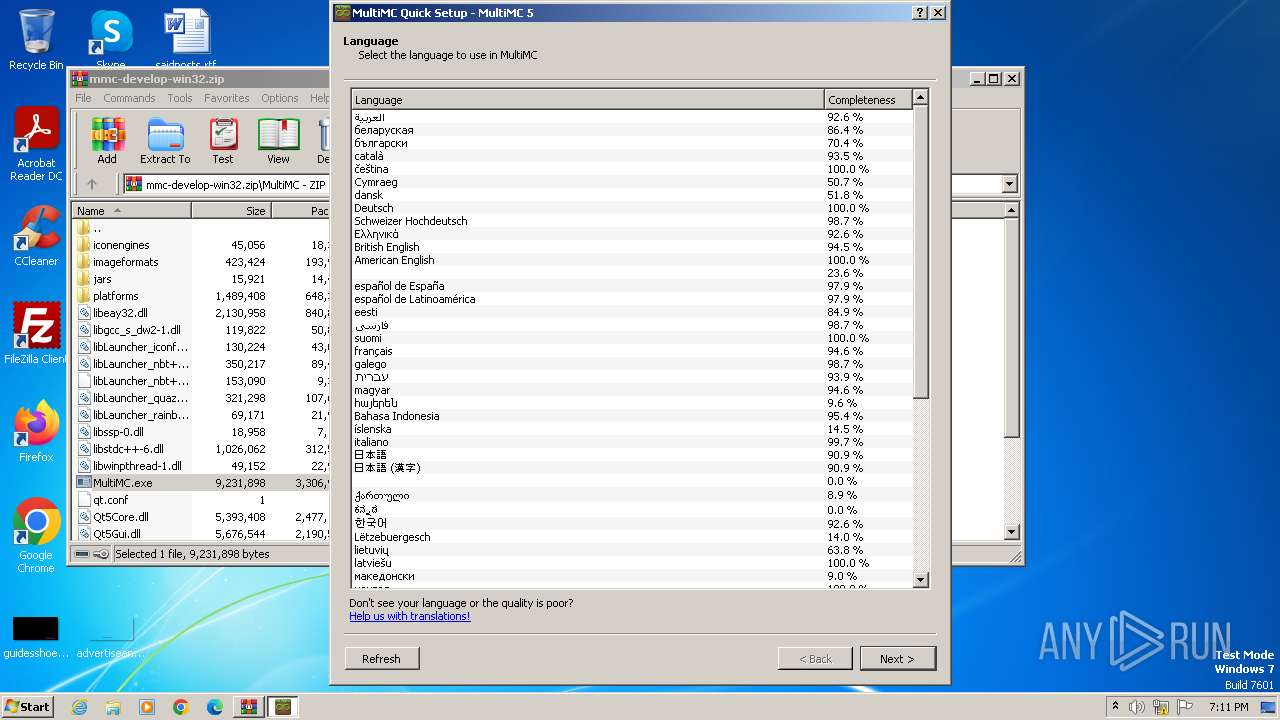Open Favorites menu in WinRAR

click(x=227, y=98)
